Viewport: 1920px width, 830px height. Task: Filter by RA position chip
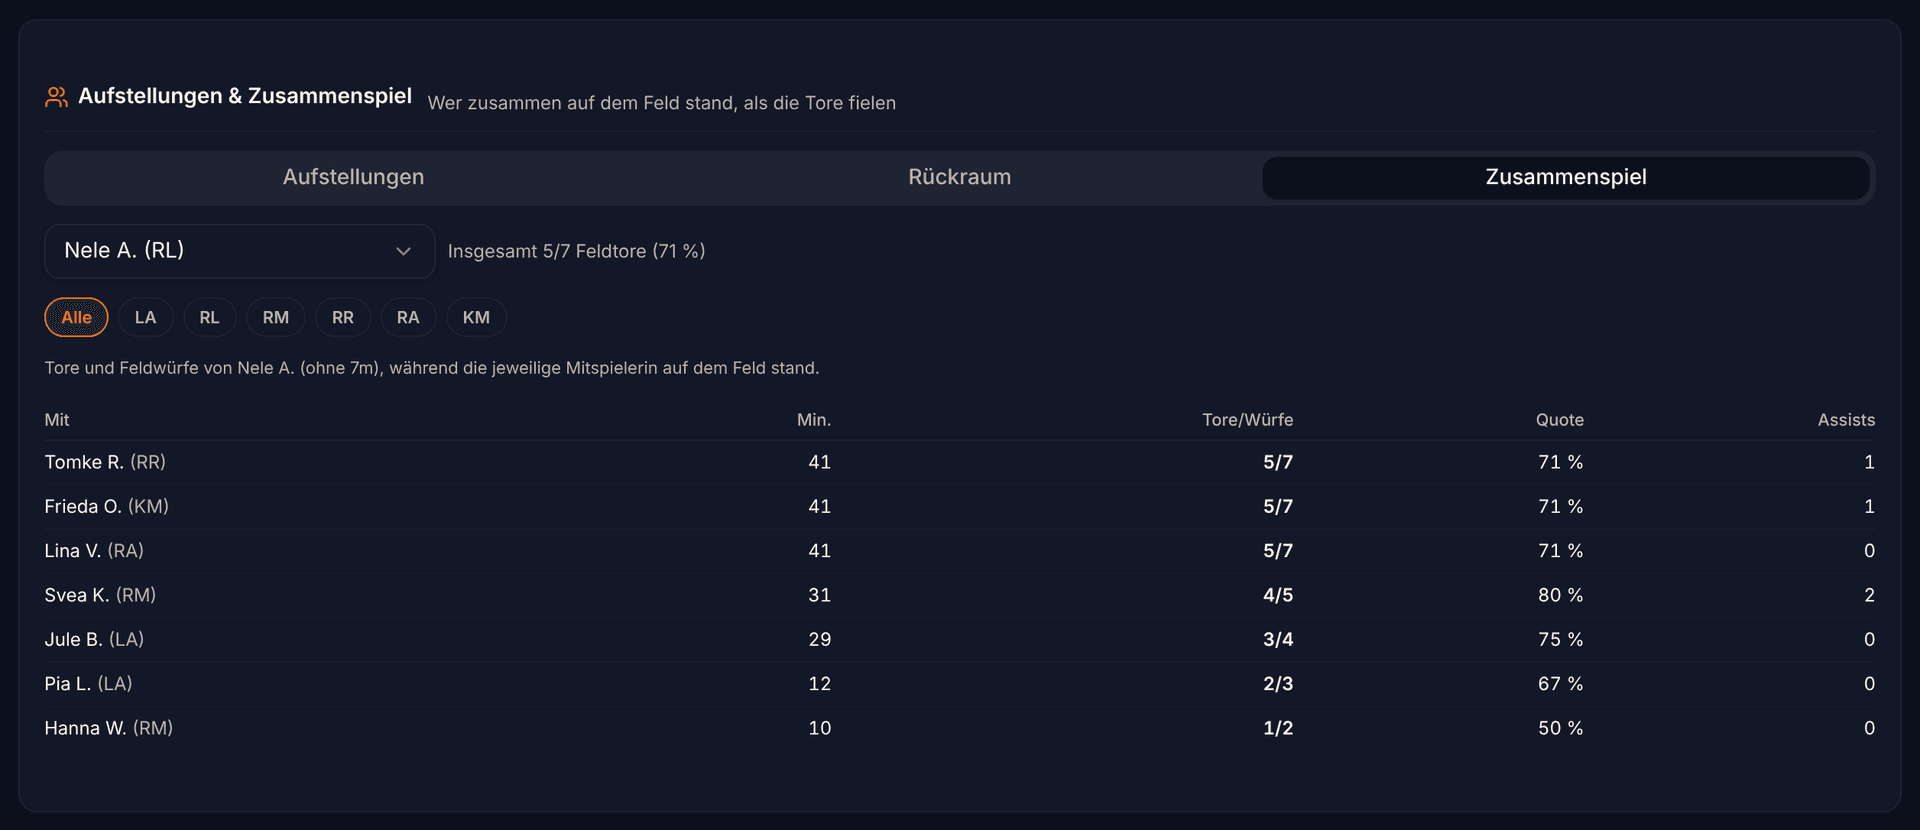(408, 317)
